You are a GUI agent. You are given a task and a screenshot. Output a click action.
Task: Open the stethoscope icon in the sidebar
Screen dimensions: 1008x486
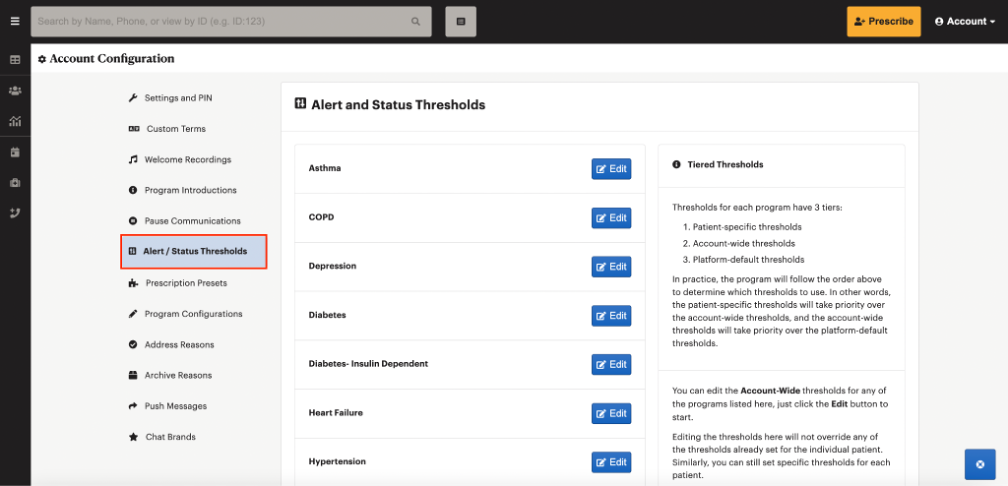[15, 213]
